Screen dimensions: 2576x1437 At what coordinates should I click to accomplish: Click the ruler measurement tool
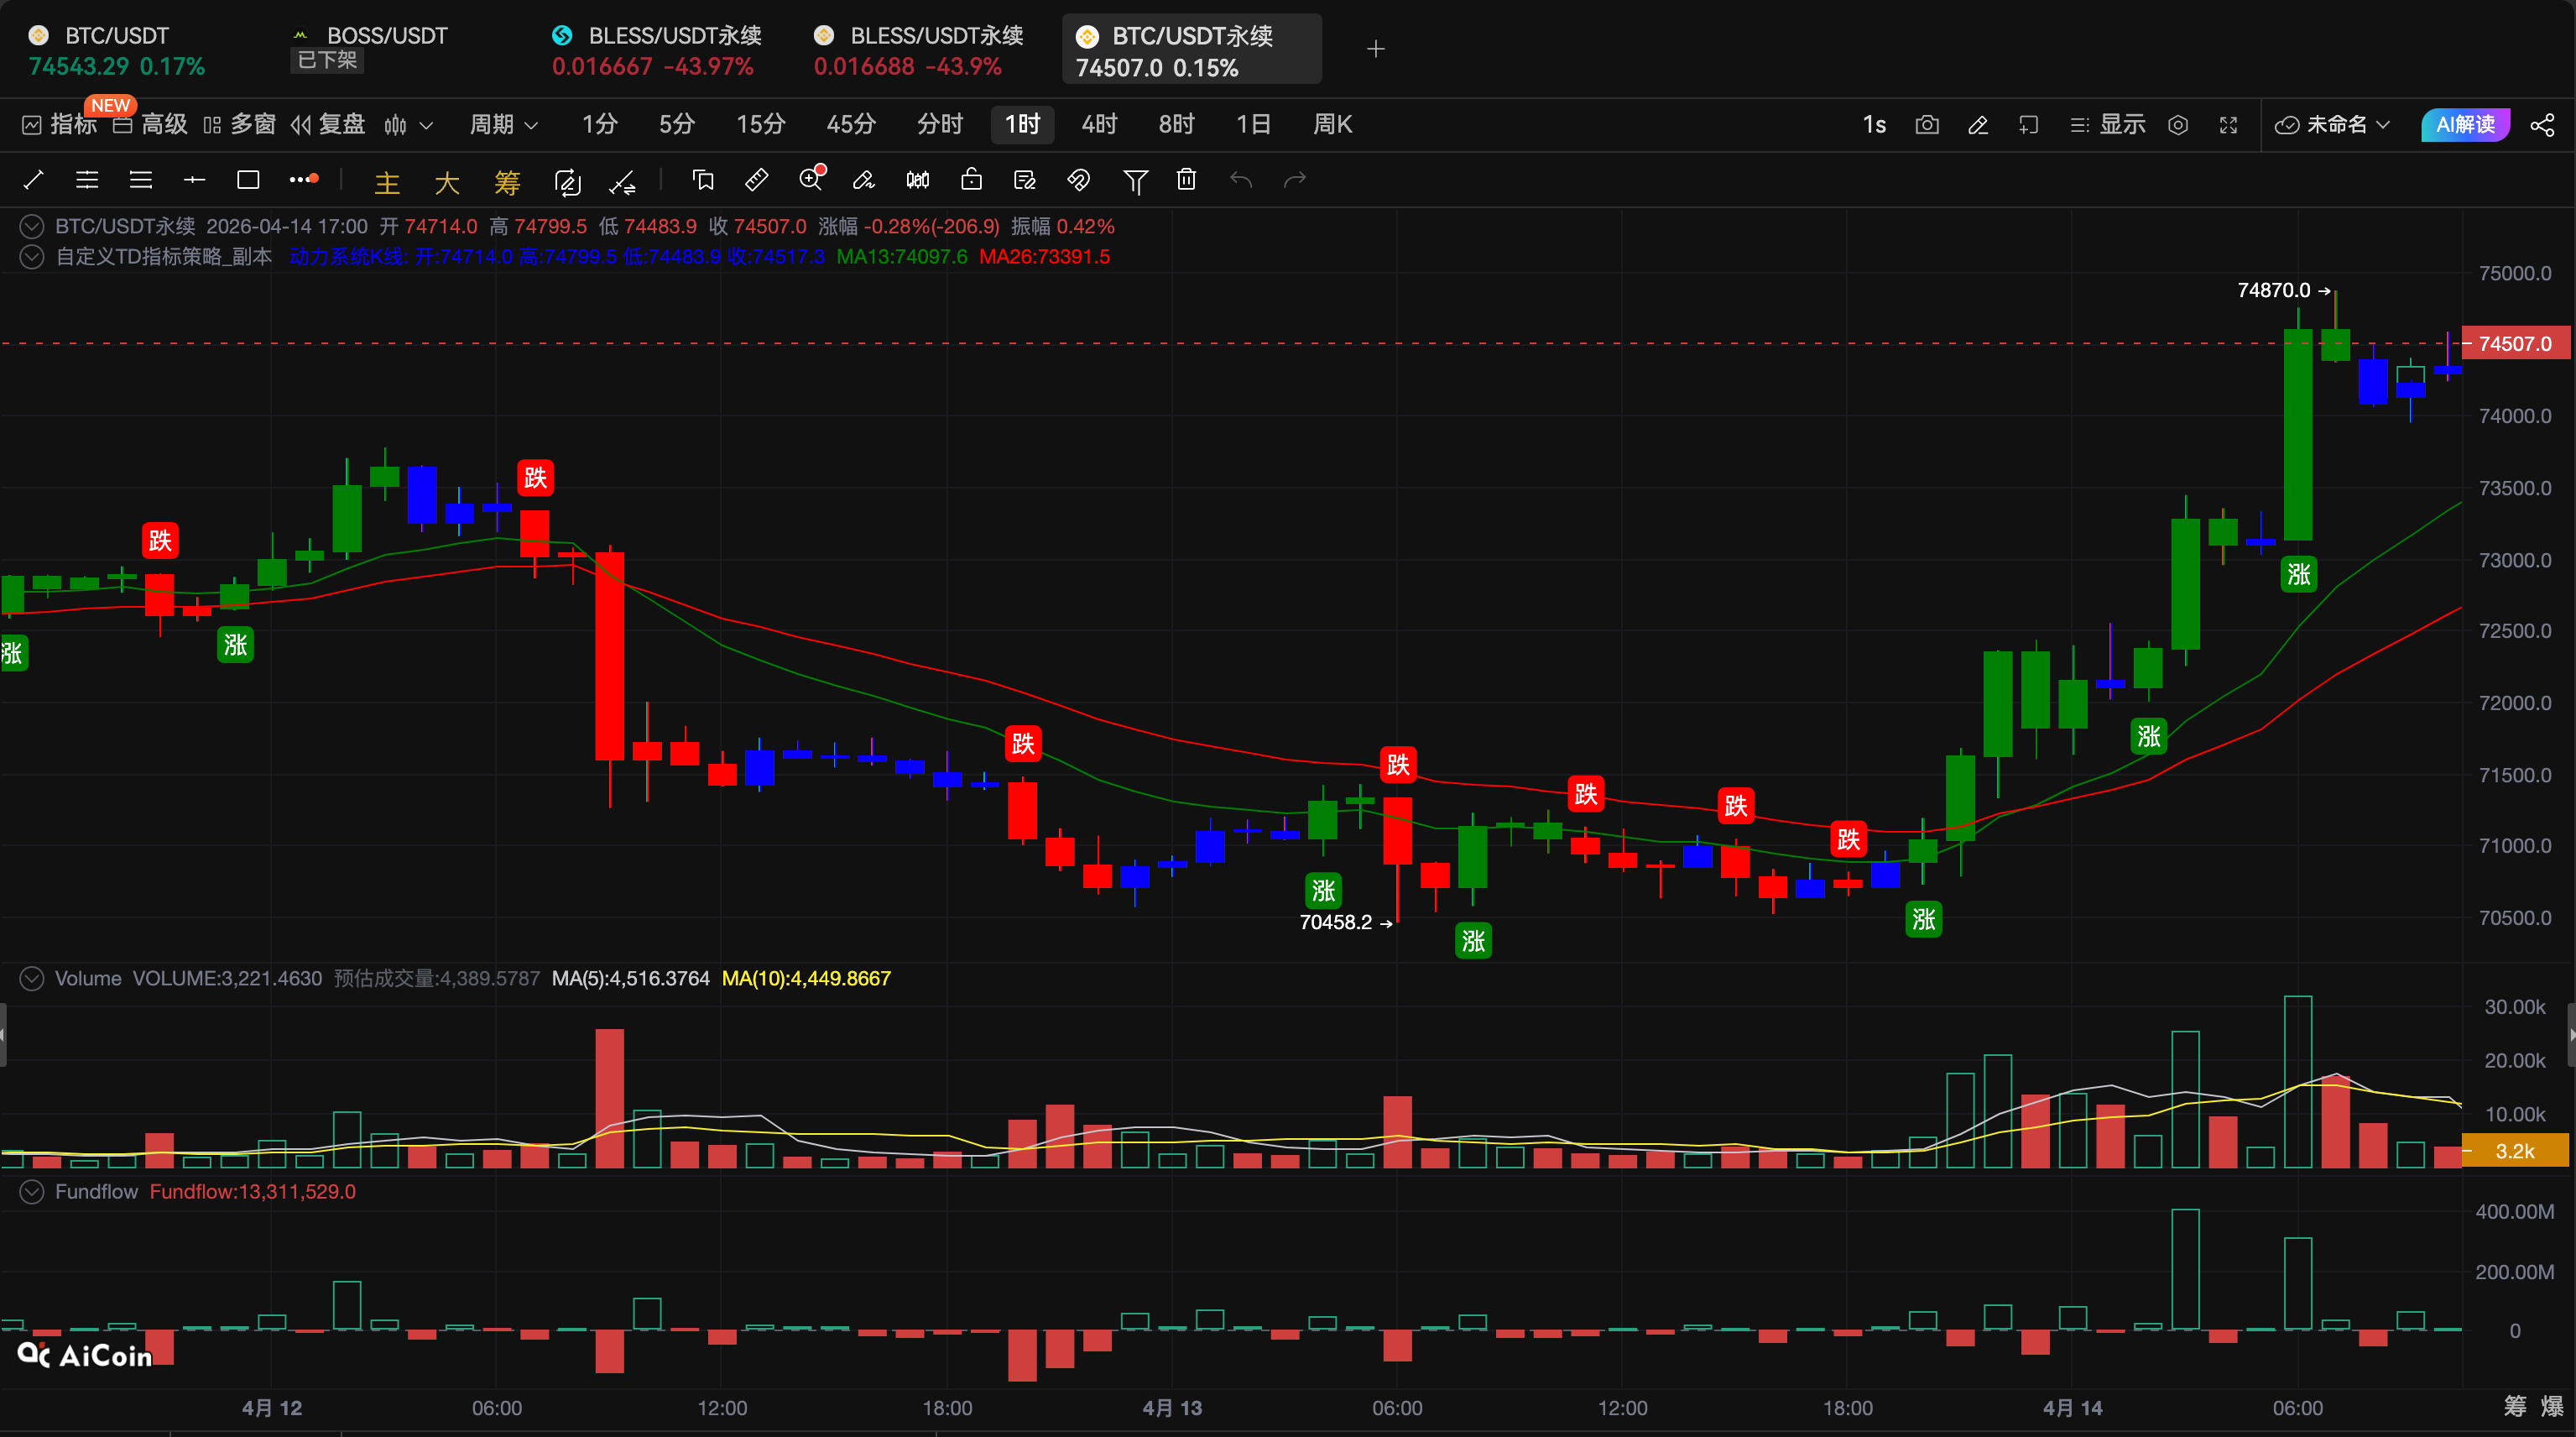[757, 180]
